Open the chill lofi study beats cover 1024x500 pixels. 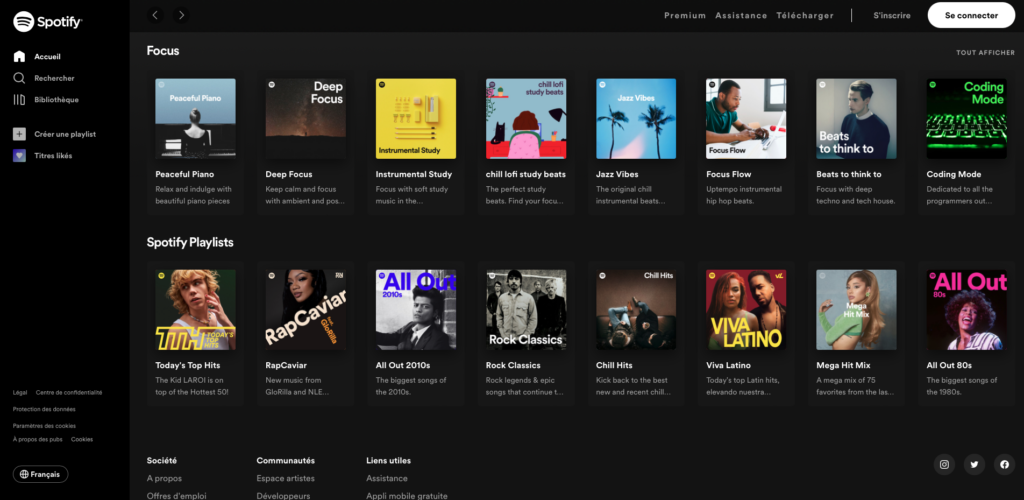point(526,119)
